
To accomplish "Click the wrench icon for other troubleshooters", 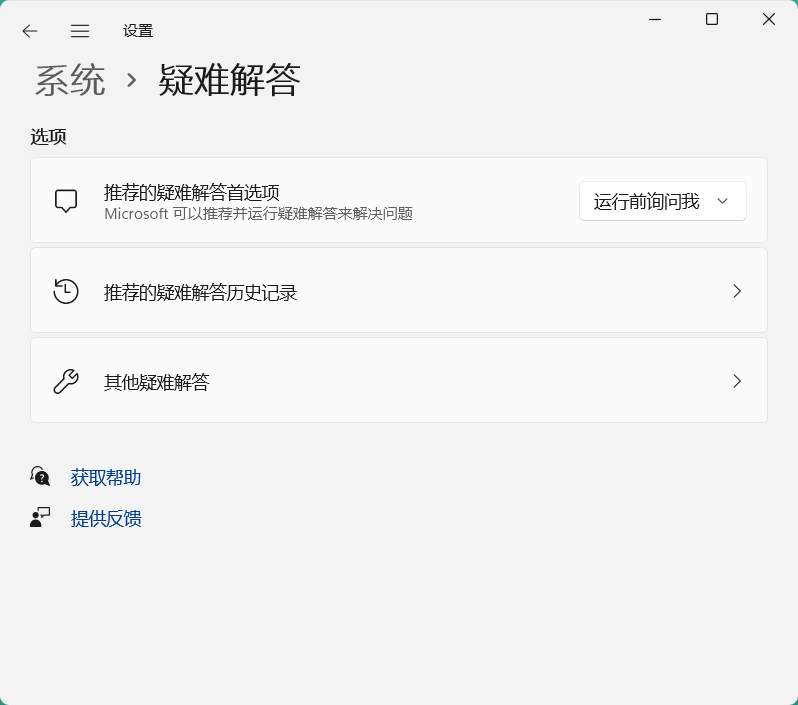I will point(66,381).
